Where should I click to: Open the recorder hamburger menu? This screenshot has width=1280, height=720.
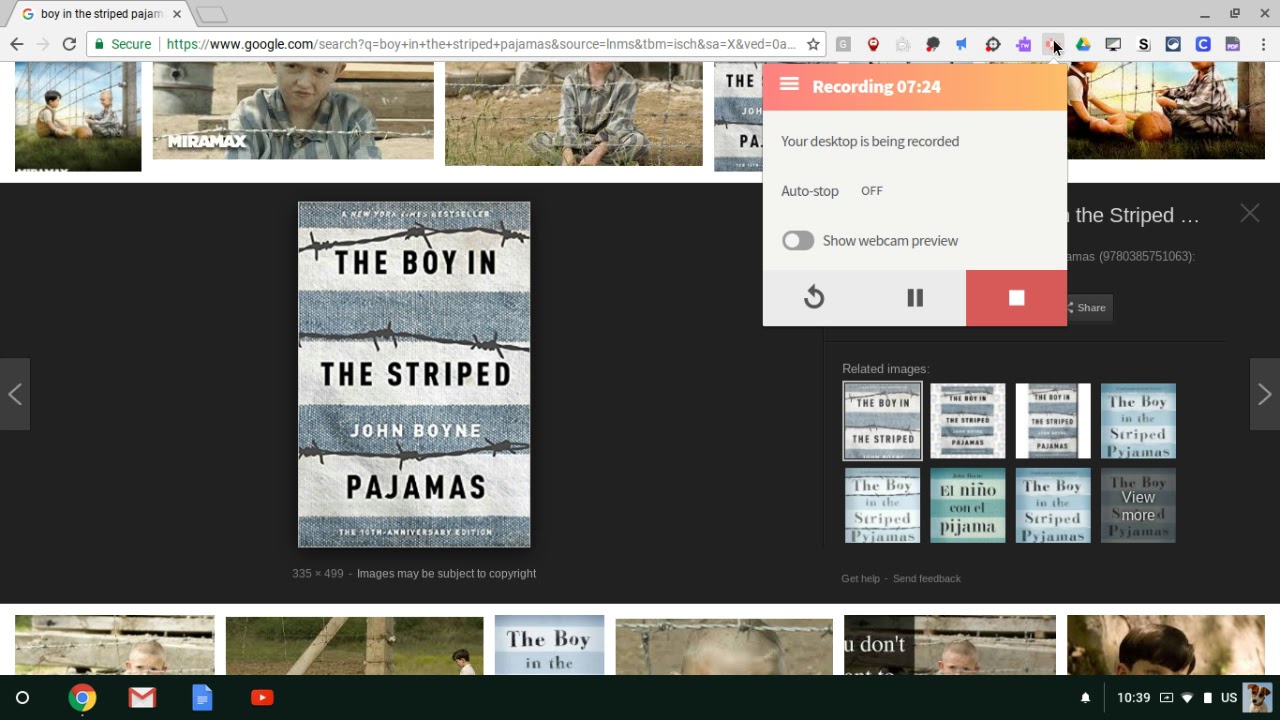click(789, 85)
